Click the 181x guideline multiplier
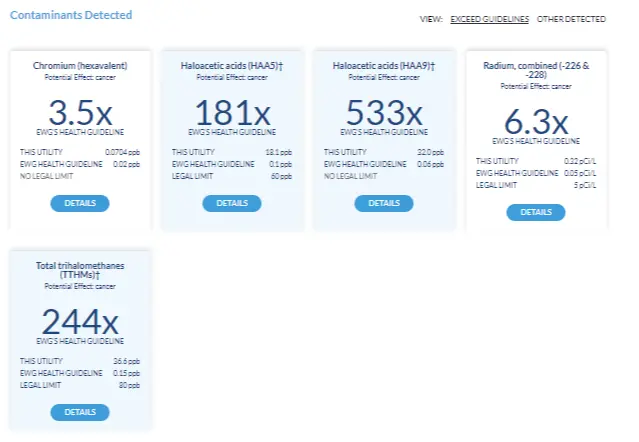The height and width of the screenshot is (442, 639). pyautogui.click(x=232, y=112)
